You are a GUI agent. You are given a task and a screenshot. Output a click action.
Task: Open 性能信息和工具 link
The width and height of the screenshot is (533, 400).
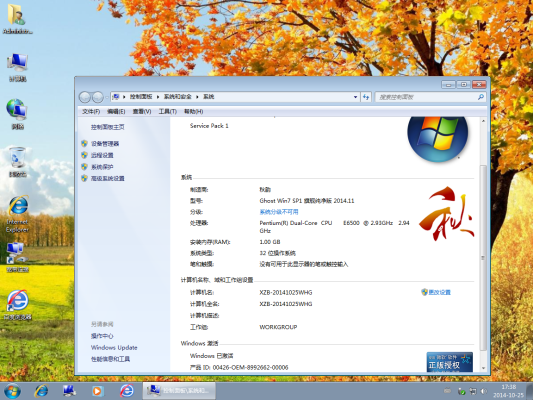pos(110,359)
